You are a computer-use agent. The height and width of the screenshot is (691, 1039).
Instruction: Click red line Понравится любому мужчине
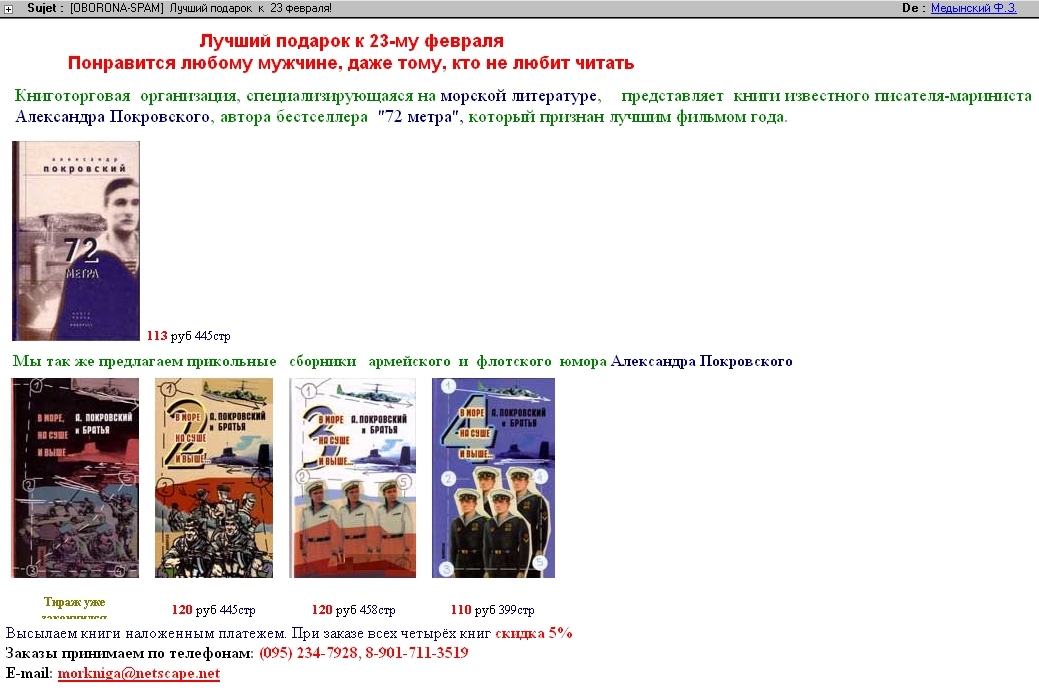[351, 63]
